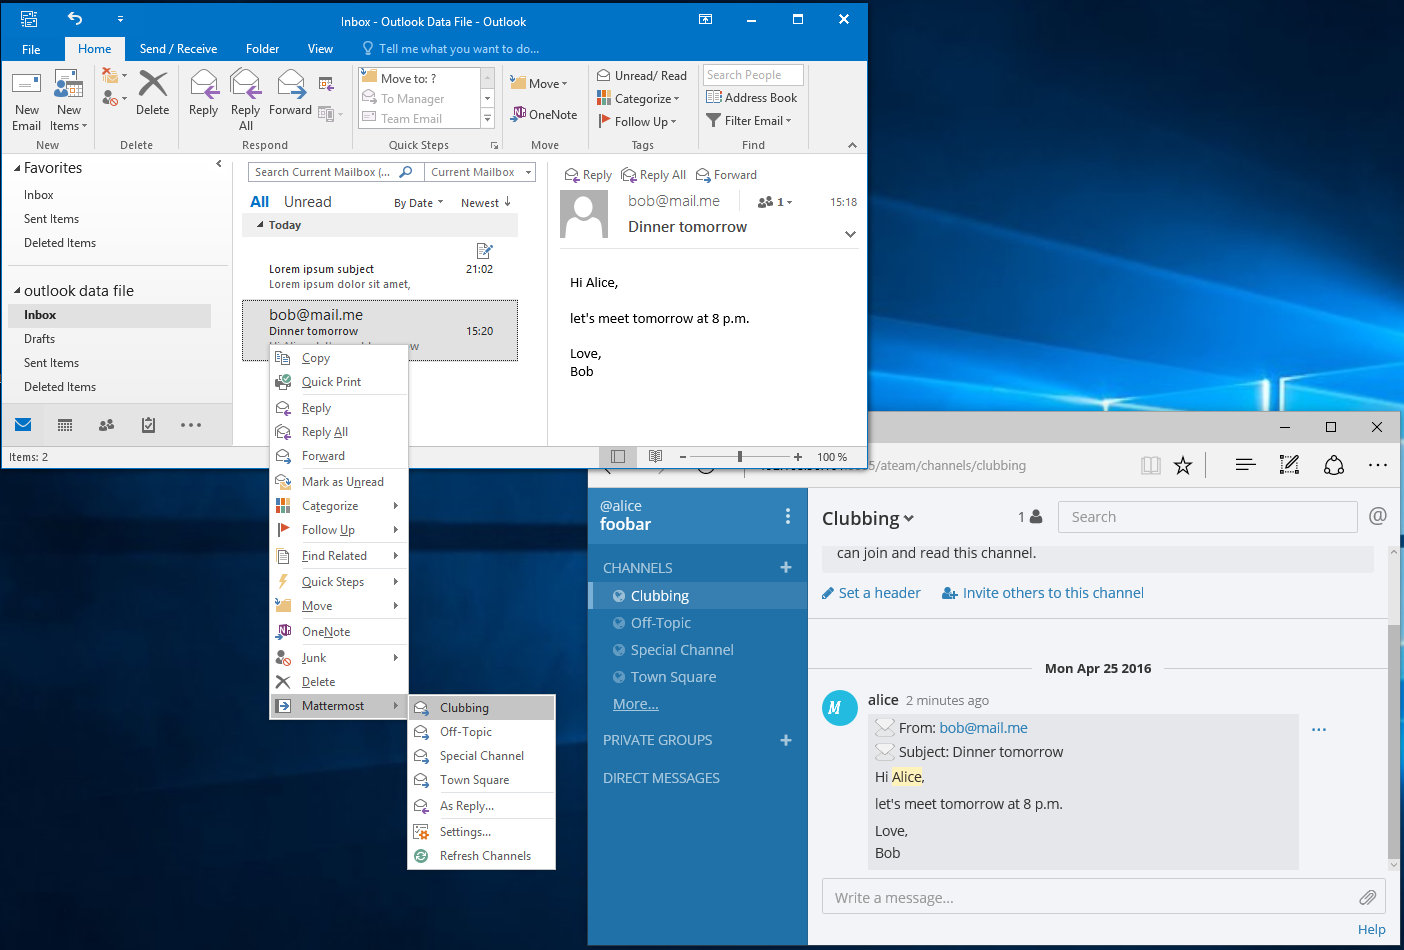Screen dimensions: 1404x950
Task: Show only Unread messages filter
Action: tap(307, 202)
